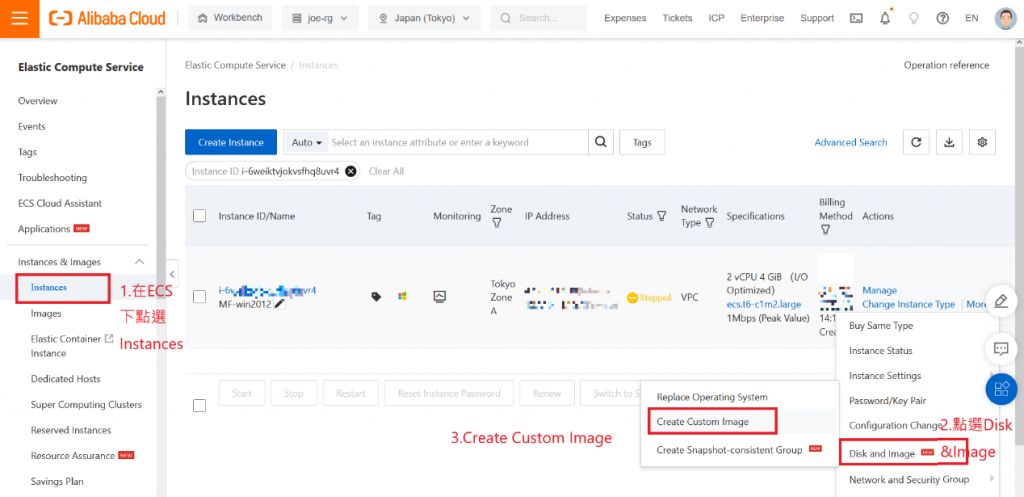
Task: Open the user avatar menu
Action: tap(1006, 18)
